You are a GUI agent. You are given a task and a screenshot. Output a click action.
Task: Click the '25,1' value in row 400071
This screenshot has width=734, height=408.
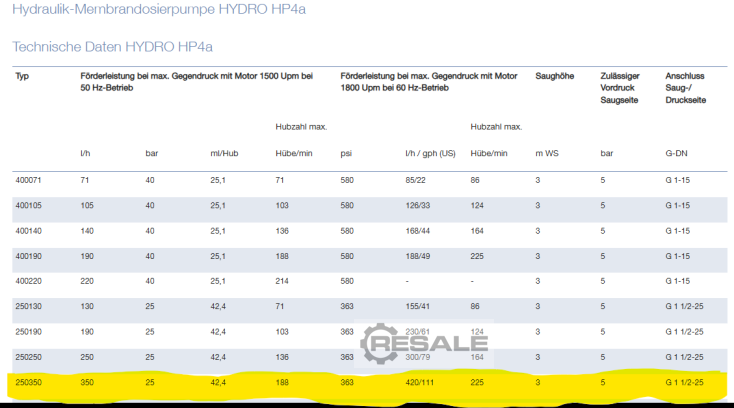218,180
